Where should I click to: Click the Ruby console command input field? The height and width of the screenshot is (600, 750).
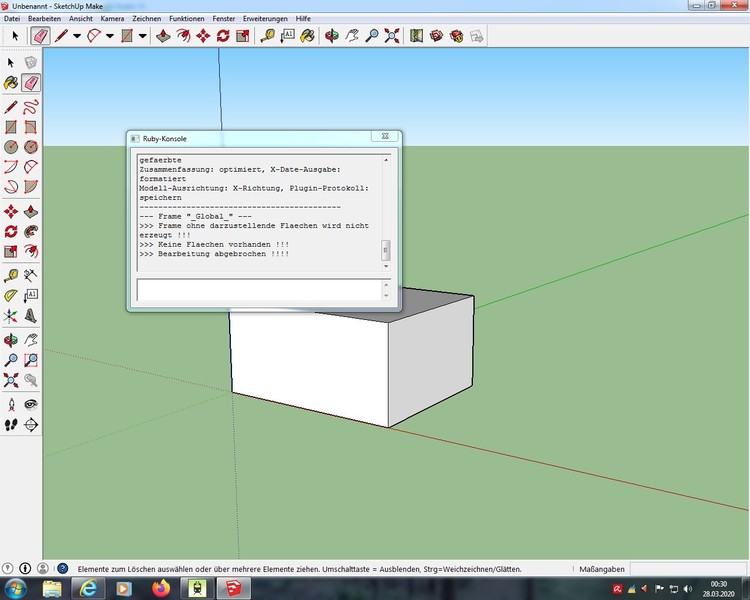[x=258, y=290]
